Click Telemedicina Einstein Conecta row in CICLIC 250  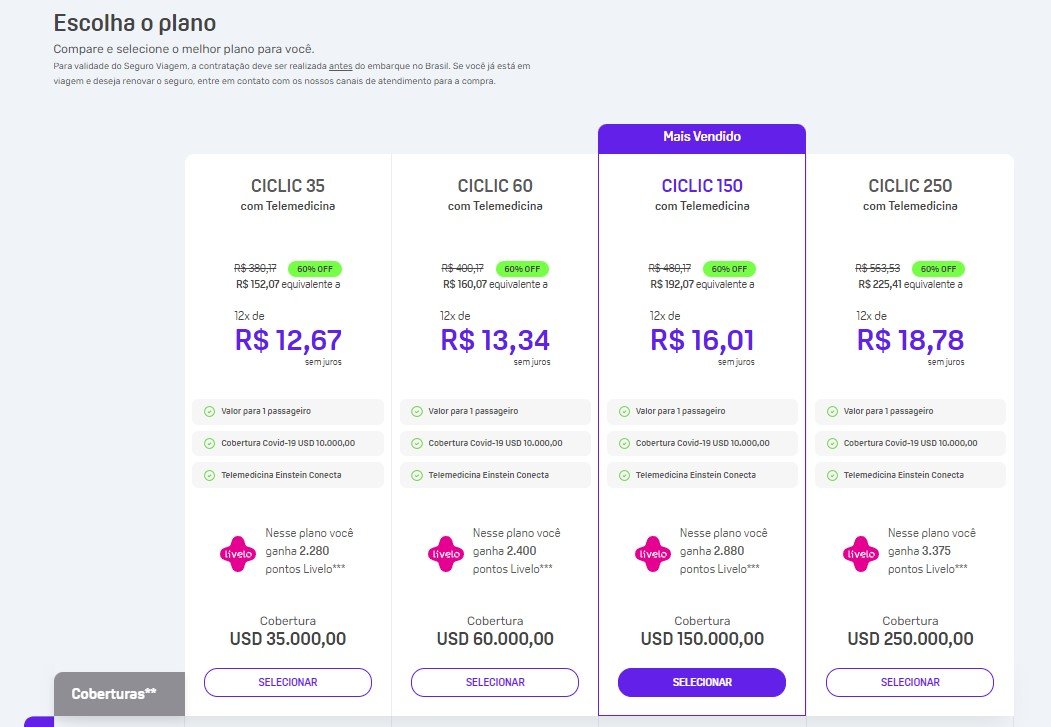coord(910,475)
